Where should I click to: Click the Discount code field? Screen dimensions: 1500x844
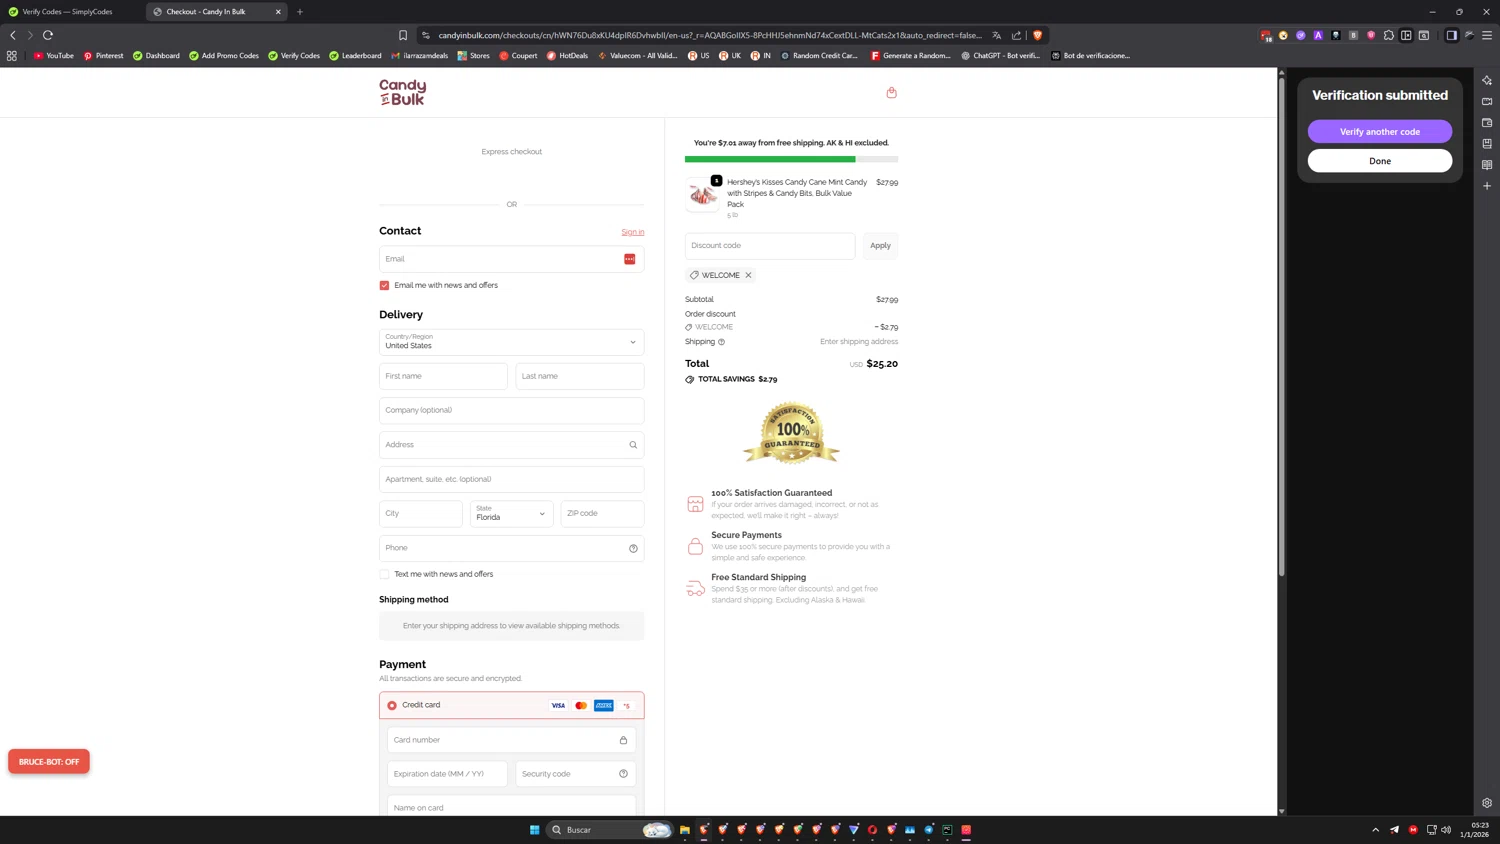(770, 246)
